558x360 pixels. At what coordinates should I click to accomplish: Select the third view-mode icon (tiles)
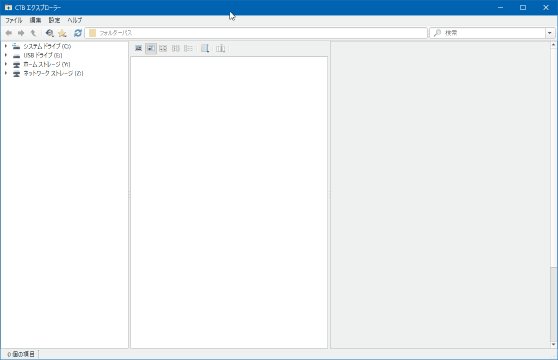pyautogui.click(x=163, y=48)
